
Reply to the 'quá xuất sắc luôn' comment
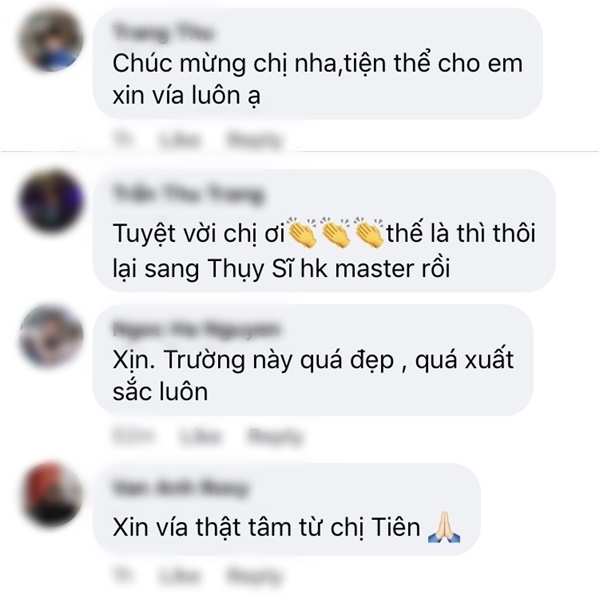[x=275, y=436]
